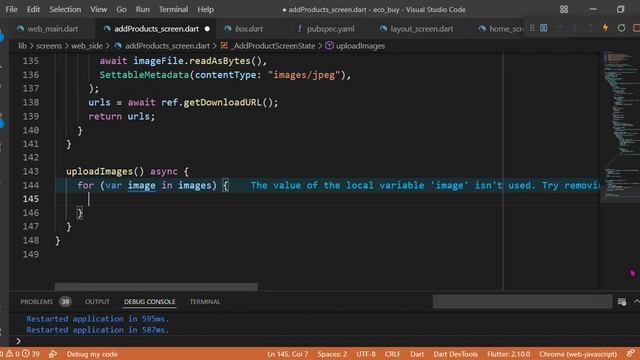Switch to the web_main.dart tab
The width and height of the screenshot is (640, 360).
point(53,29)
